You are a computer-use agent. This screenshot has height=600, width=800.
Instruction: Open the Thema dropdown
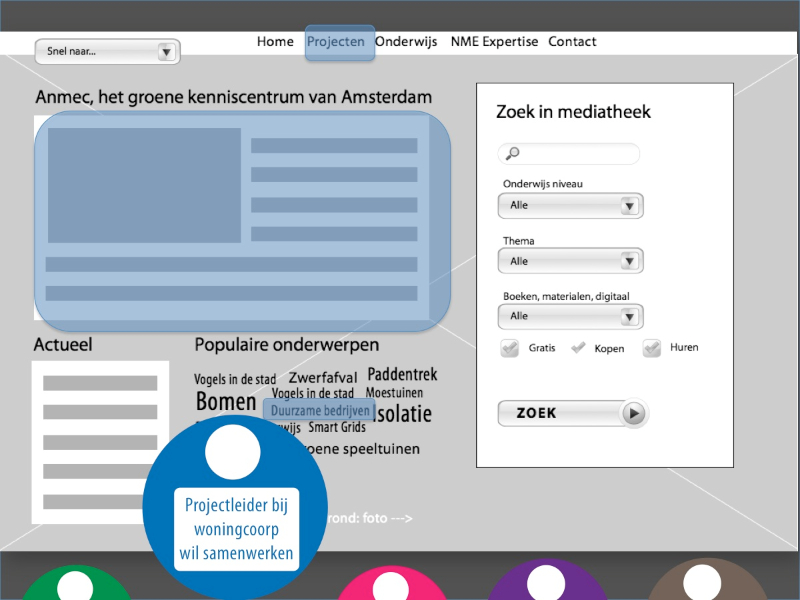pyautogui.click(x=570, y=261)
